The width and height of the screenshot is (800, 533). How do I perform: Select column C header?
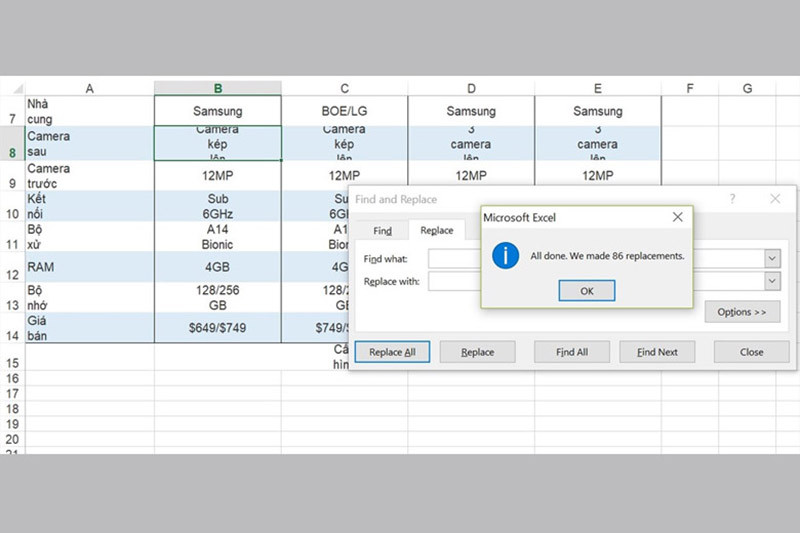344,88
